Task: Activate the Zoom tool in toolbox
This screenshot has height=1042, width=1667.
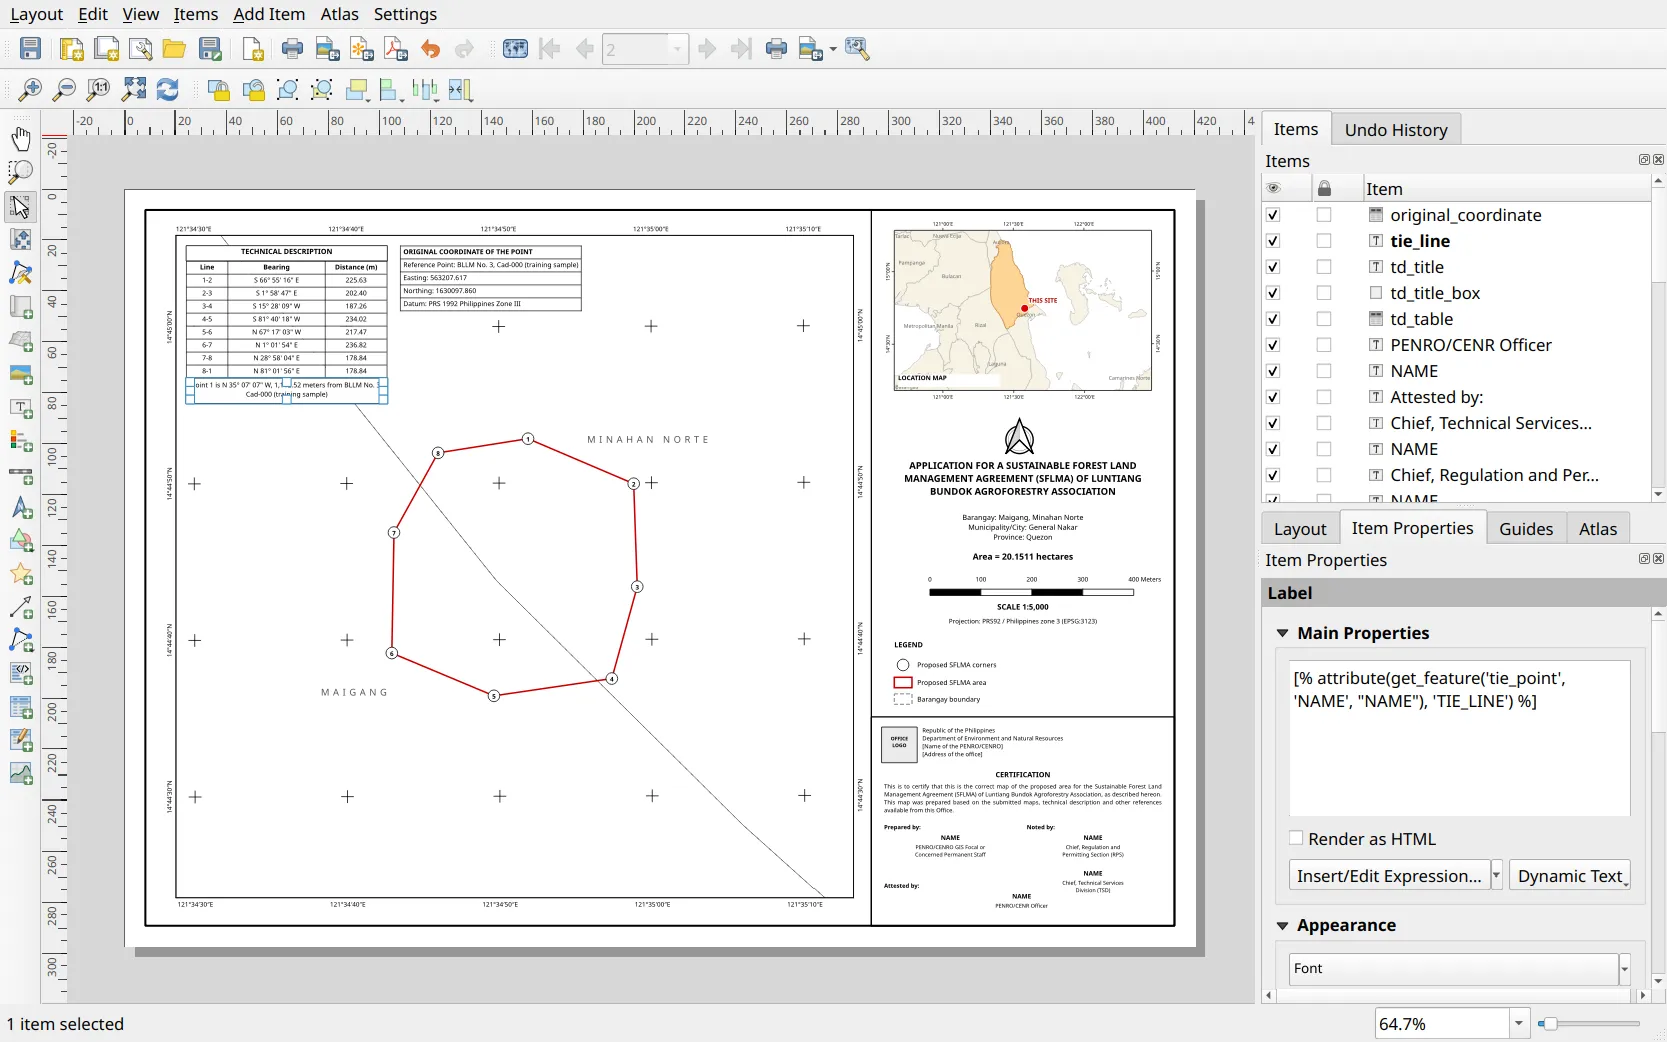Action: [x=21, y=172]
